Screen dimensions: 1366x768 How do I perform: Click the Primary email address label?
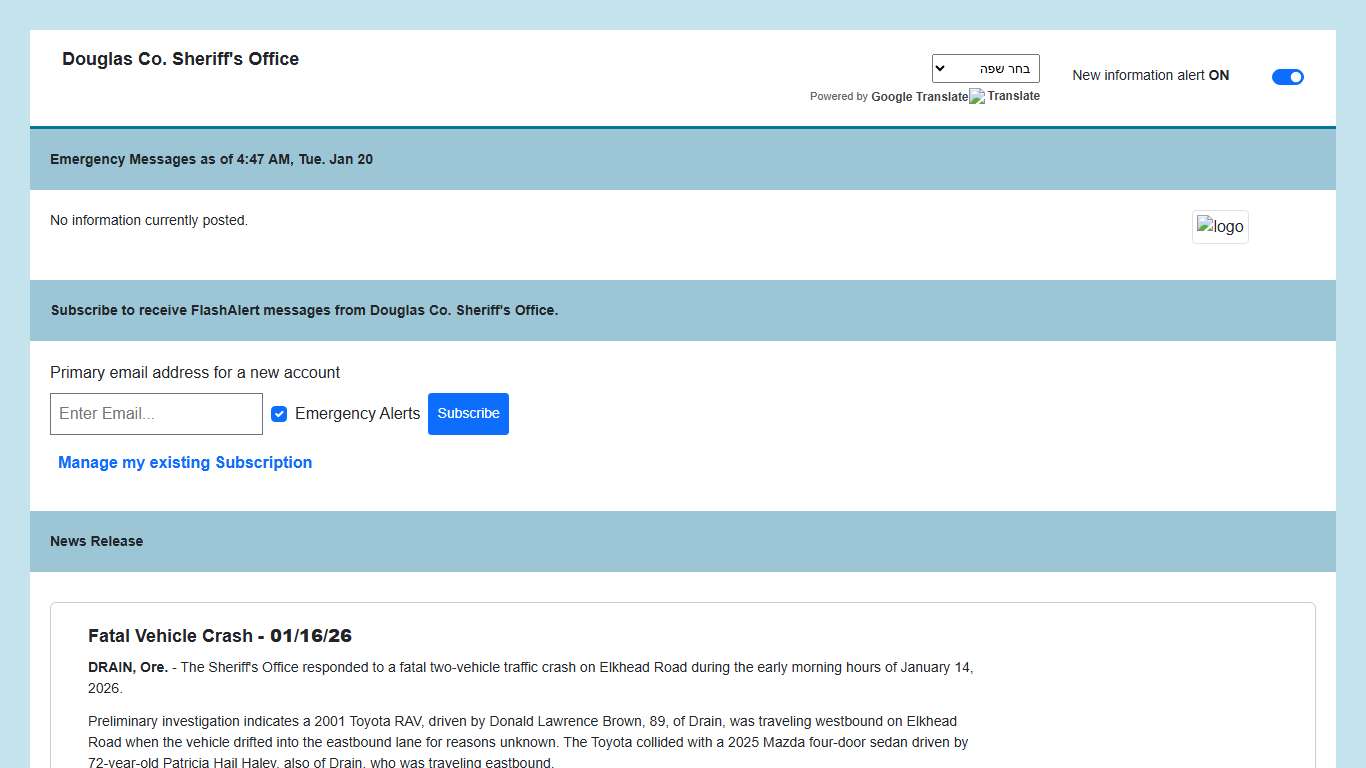click(x=195, y=372)
